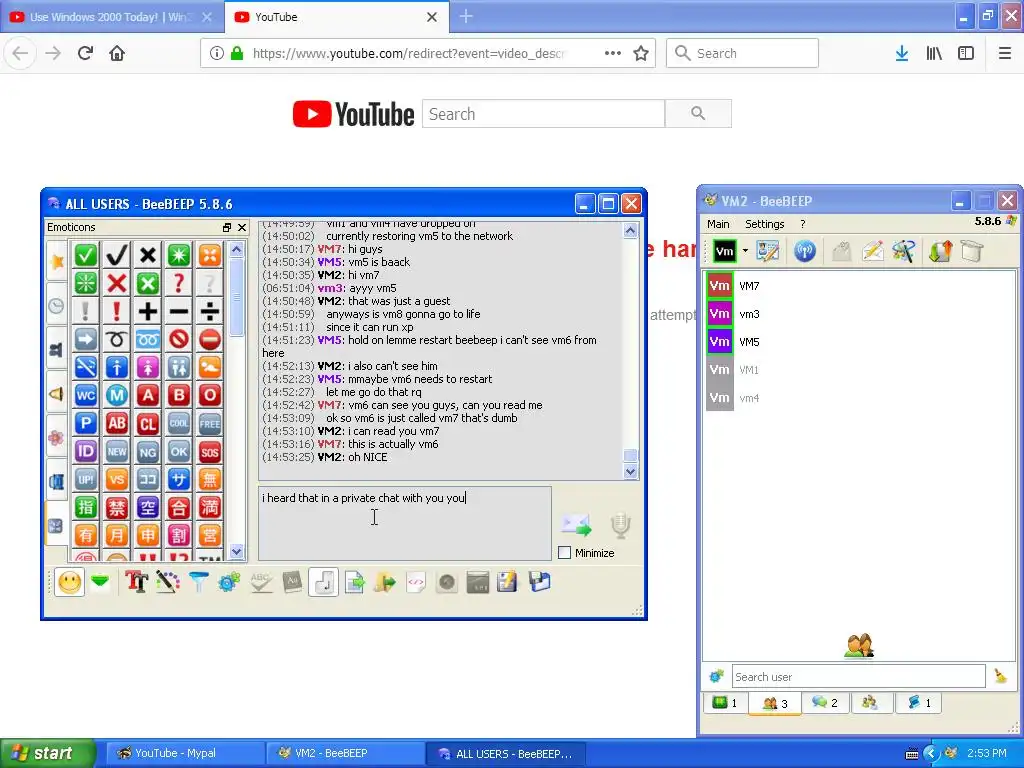Switch to the star favorites emoticon tab
This screenshot has height=768, width=1024.
click(x=57, y=261)
